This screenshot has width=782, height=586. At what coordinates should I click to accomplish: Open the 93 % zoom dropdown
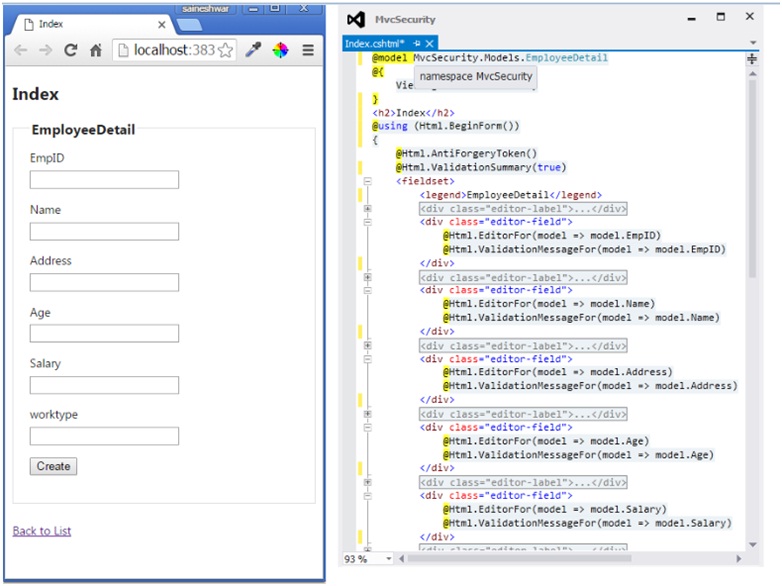tap(389, 559)
